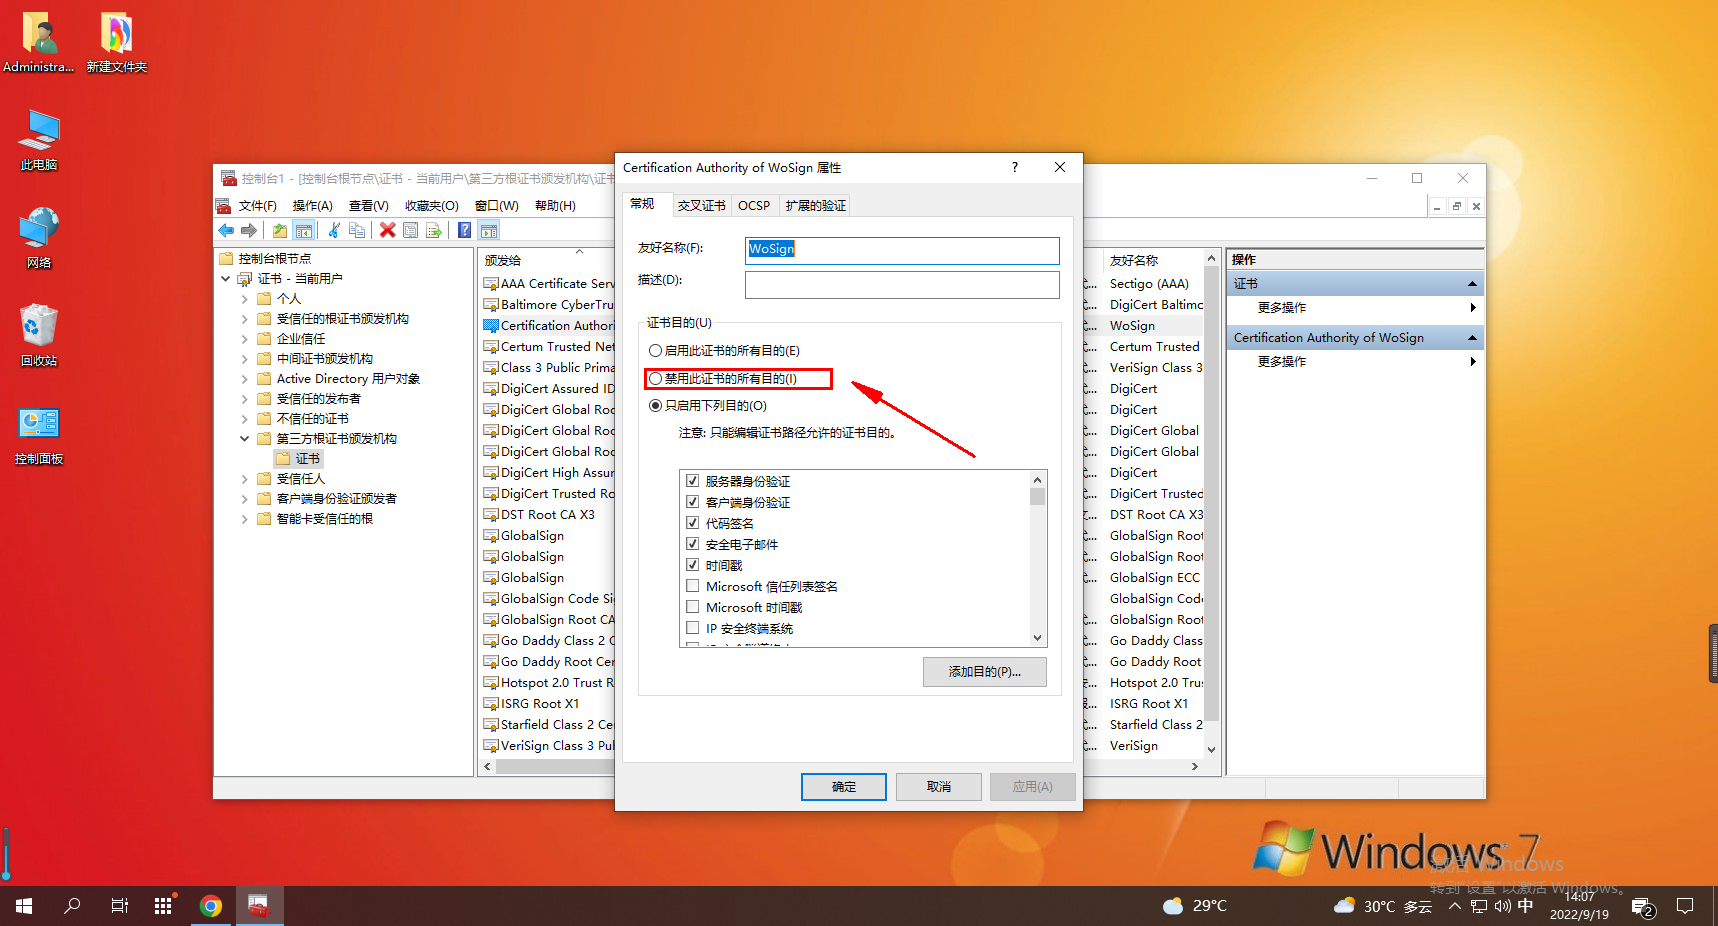Uncheck the 安全电子邮件 checkbox
This screenshot has height=926, width=1718.
click(x=692, y=544)
